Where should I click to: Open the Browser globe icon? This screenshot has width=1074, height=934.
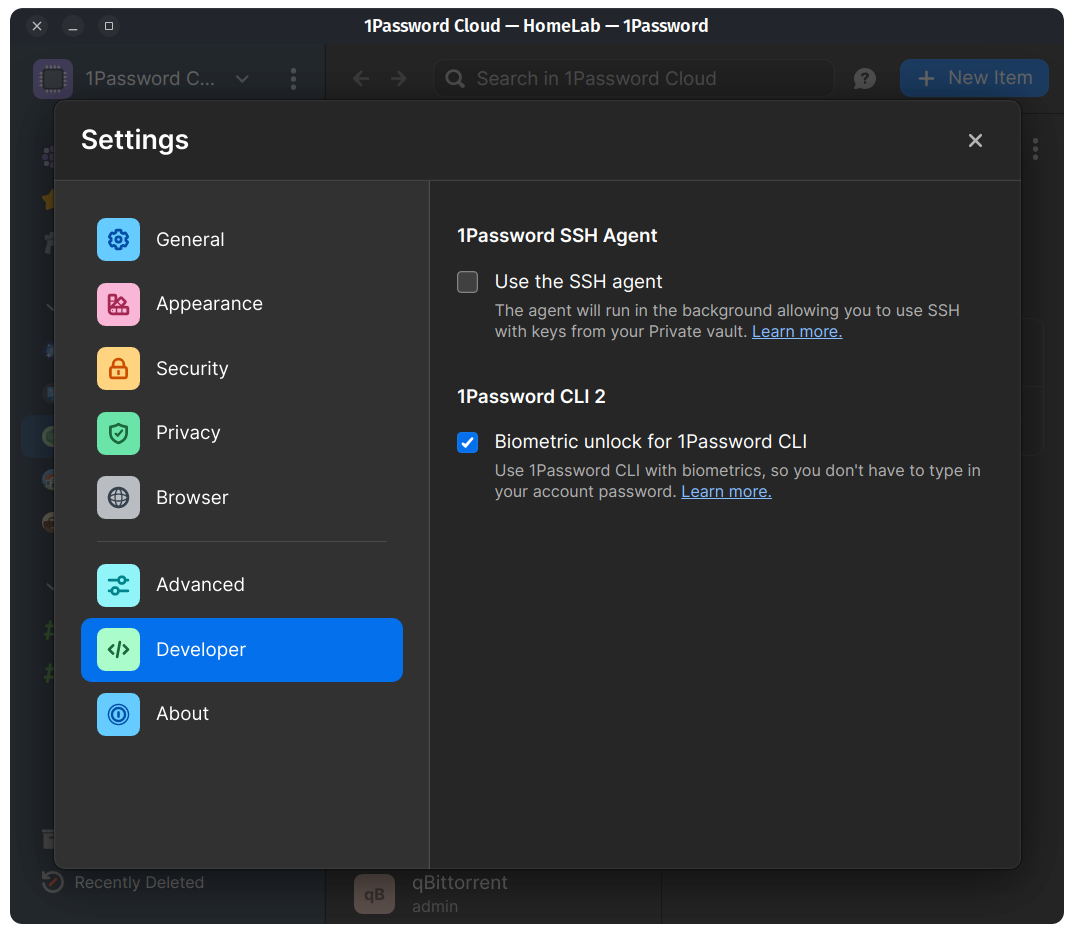tap(118, 497)
